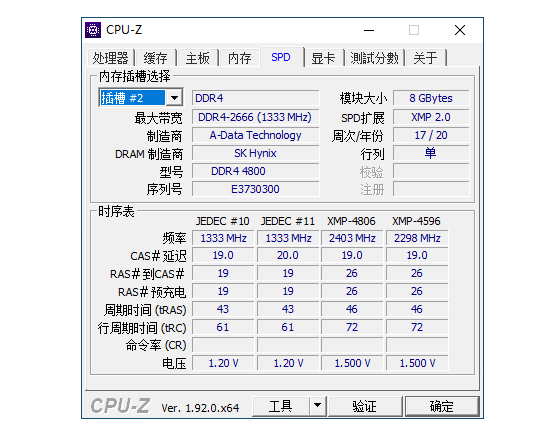Open the 处理器 tab
Screen dimensions: 546x434
coord(110,58)
